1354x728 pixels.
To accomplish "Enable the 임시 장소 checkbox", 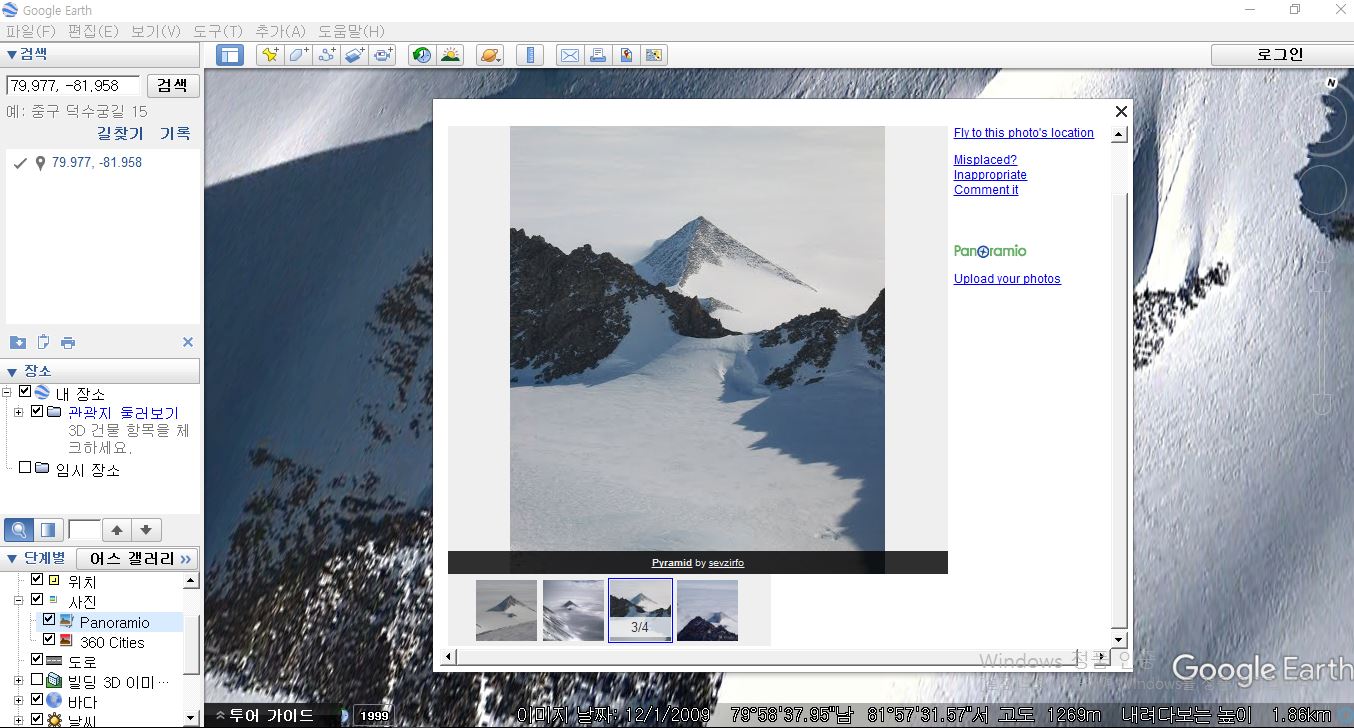I will [25, 467].
